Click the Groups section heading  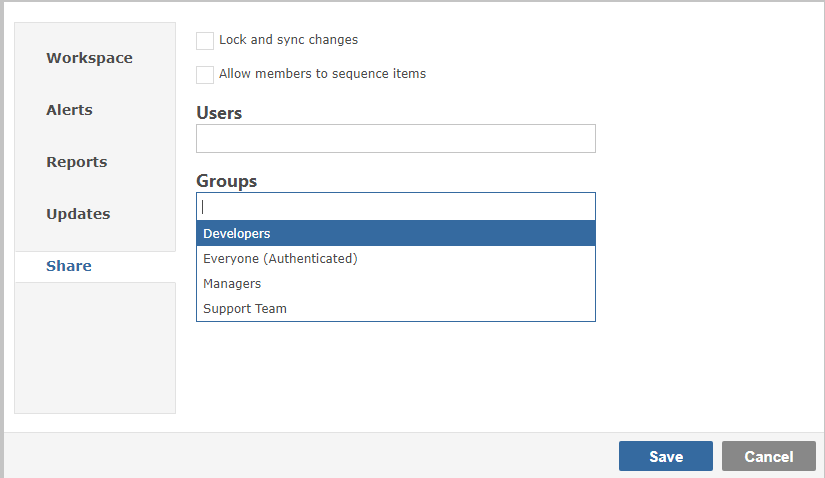[x=227, y=181]
